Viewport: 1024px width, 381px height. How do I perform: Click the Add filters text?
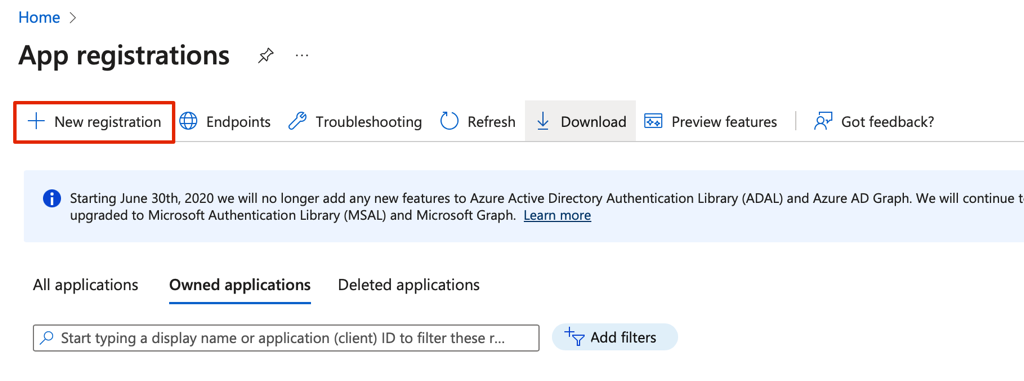click(623, 337)
